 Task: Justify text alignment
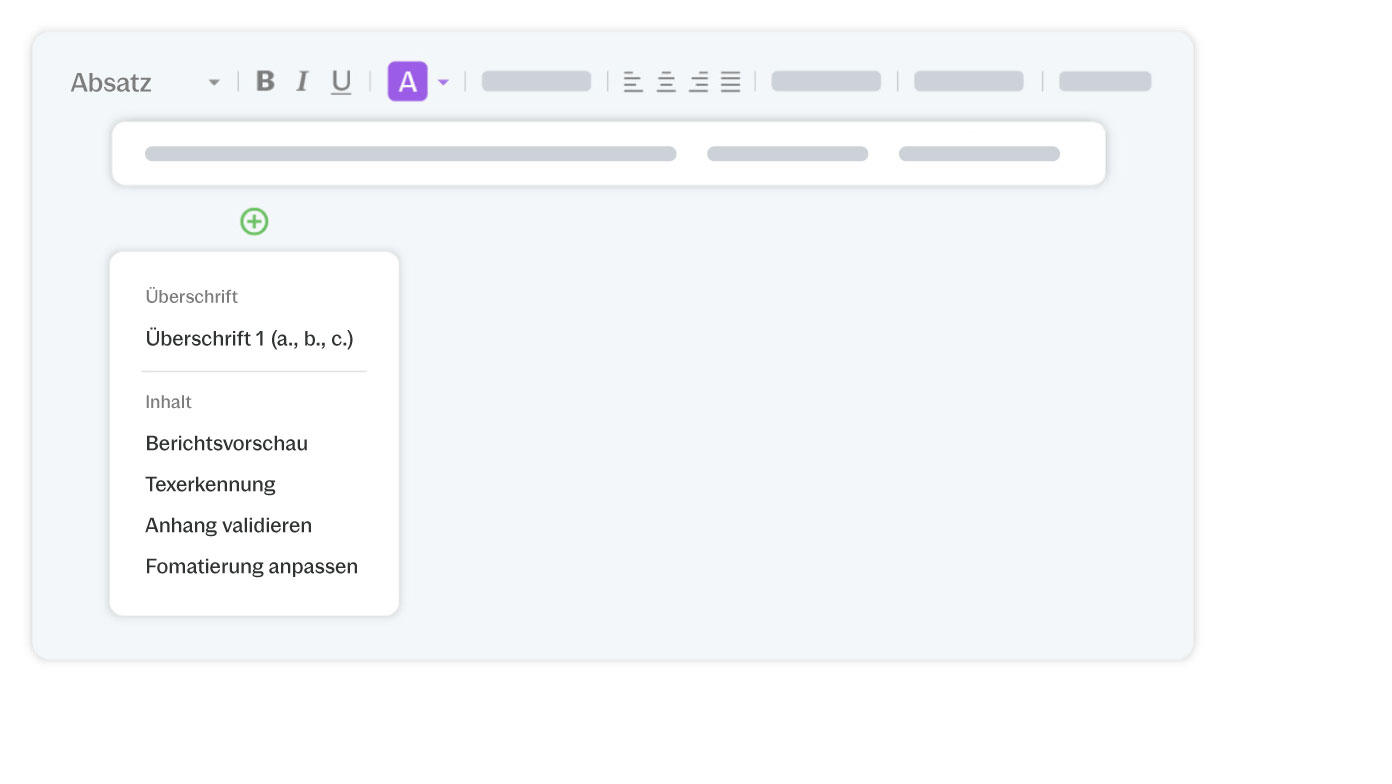pos(731,82)
